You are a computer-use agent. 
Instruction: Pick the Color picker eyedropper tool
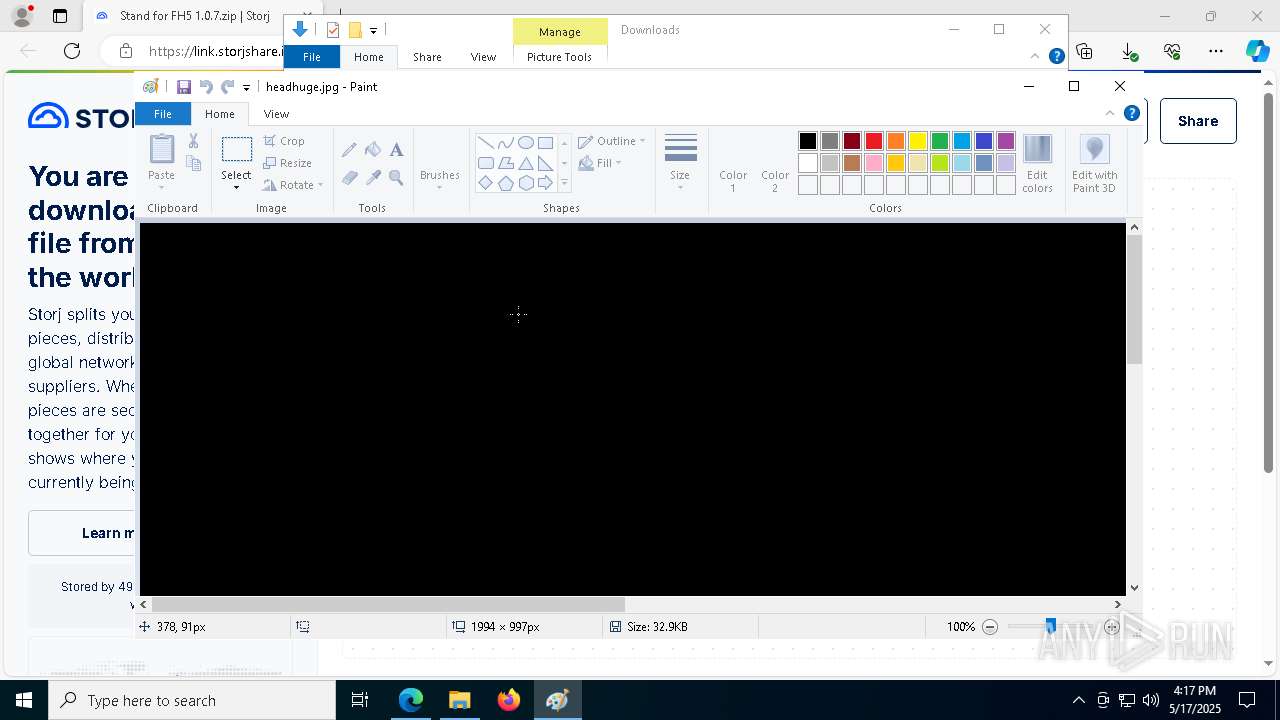(373, 178)
